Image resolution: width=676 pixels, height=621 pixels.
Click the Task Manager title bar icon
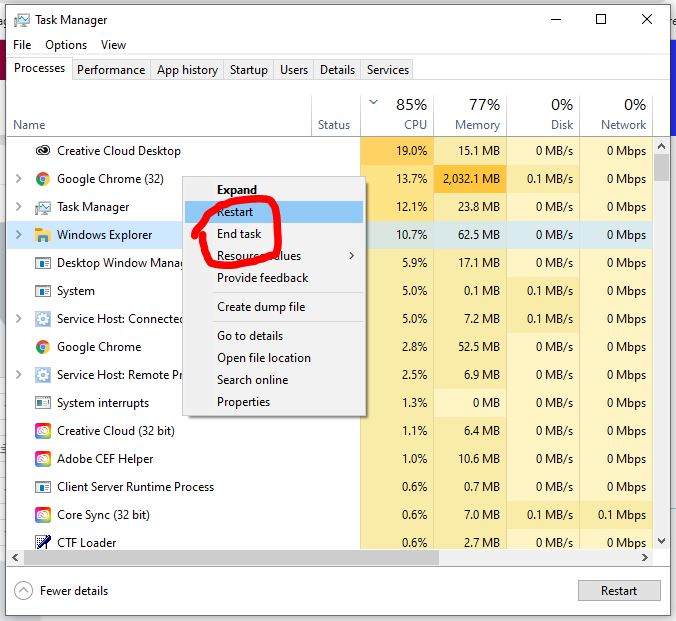(22, 20)
